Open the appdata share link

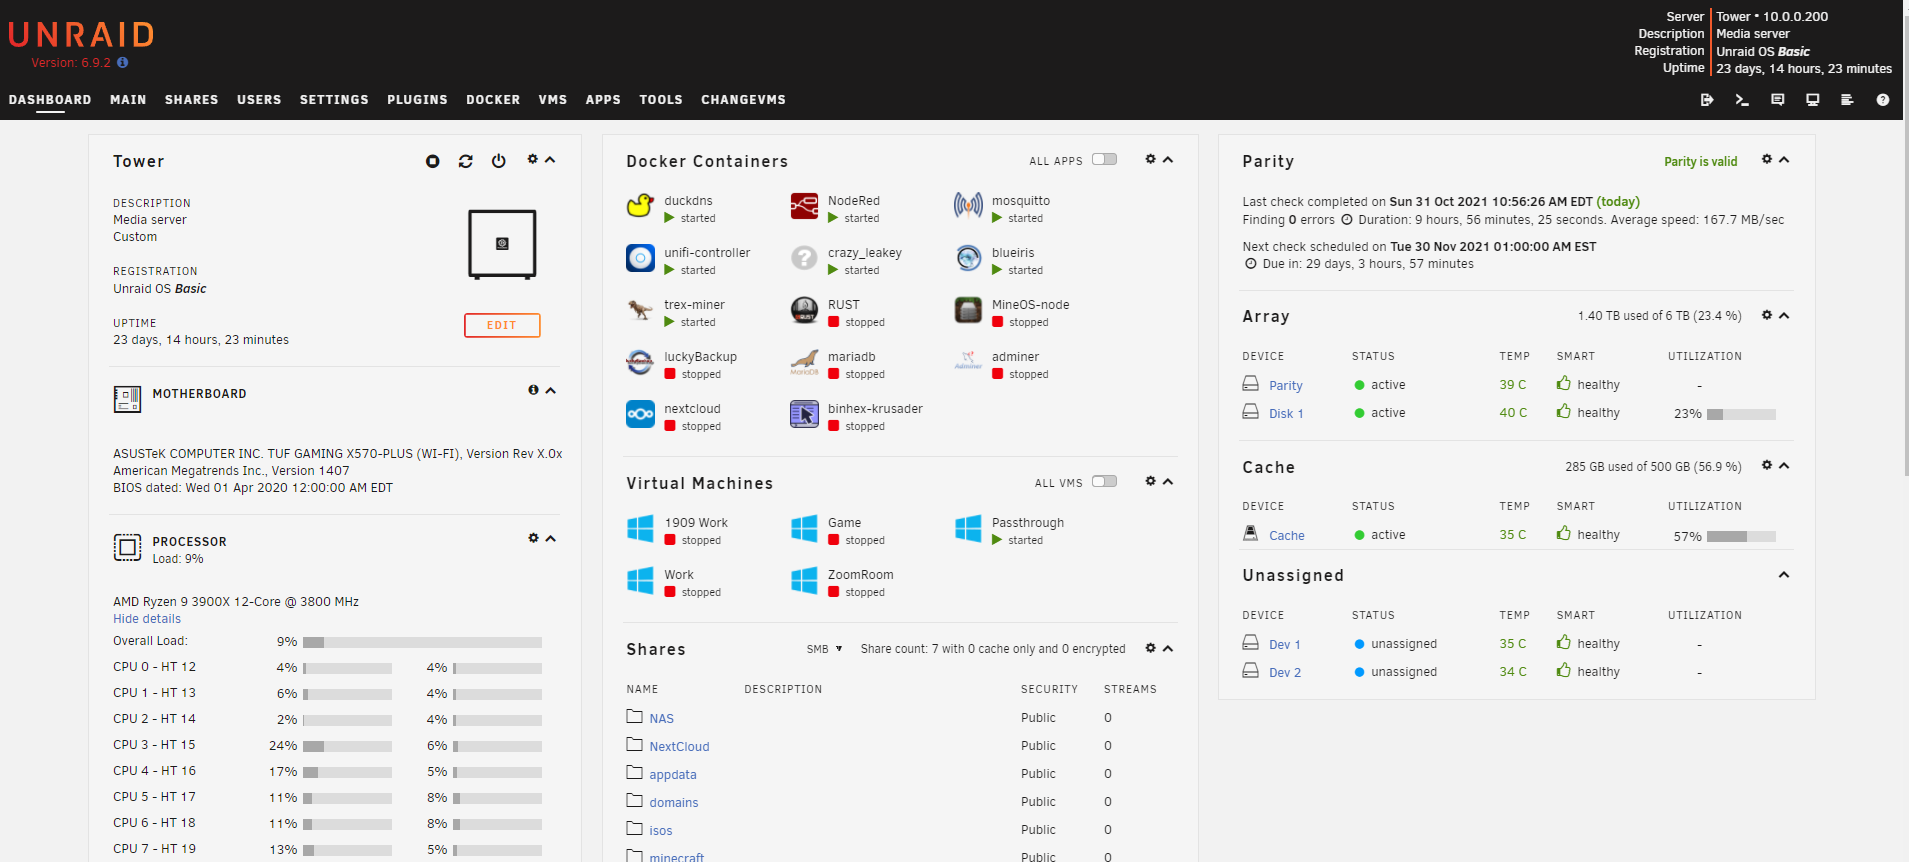[673, 775]
